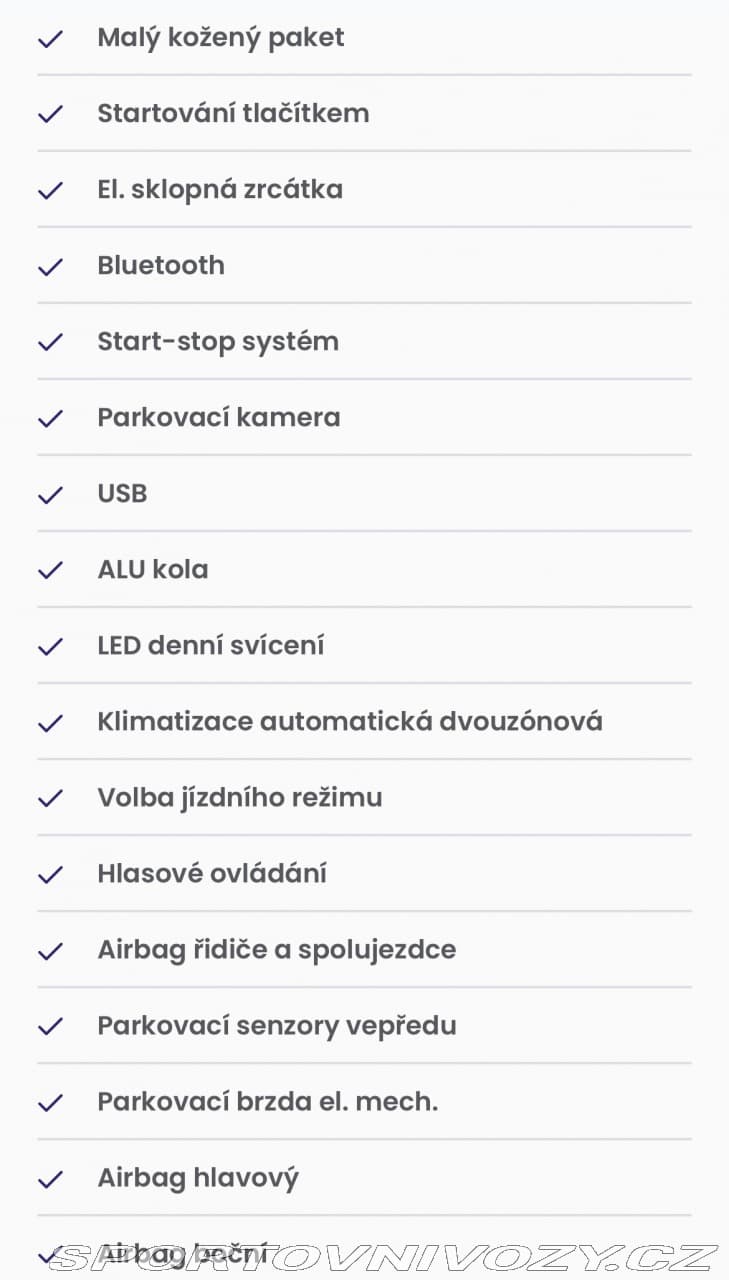The height and width of the screenshot is (1280, 729).
Task: Select Airbag řidiče a spolujezdce item
Action: [364, 949]
